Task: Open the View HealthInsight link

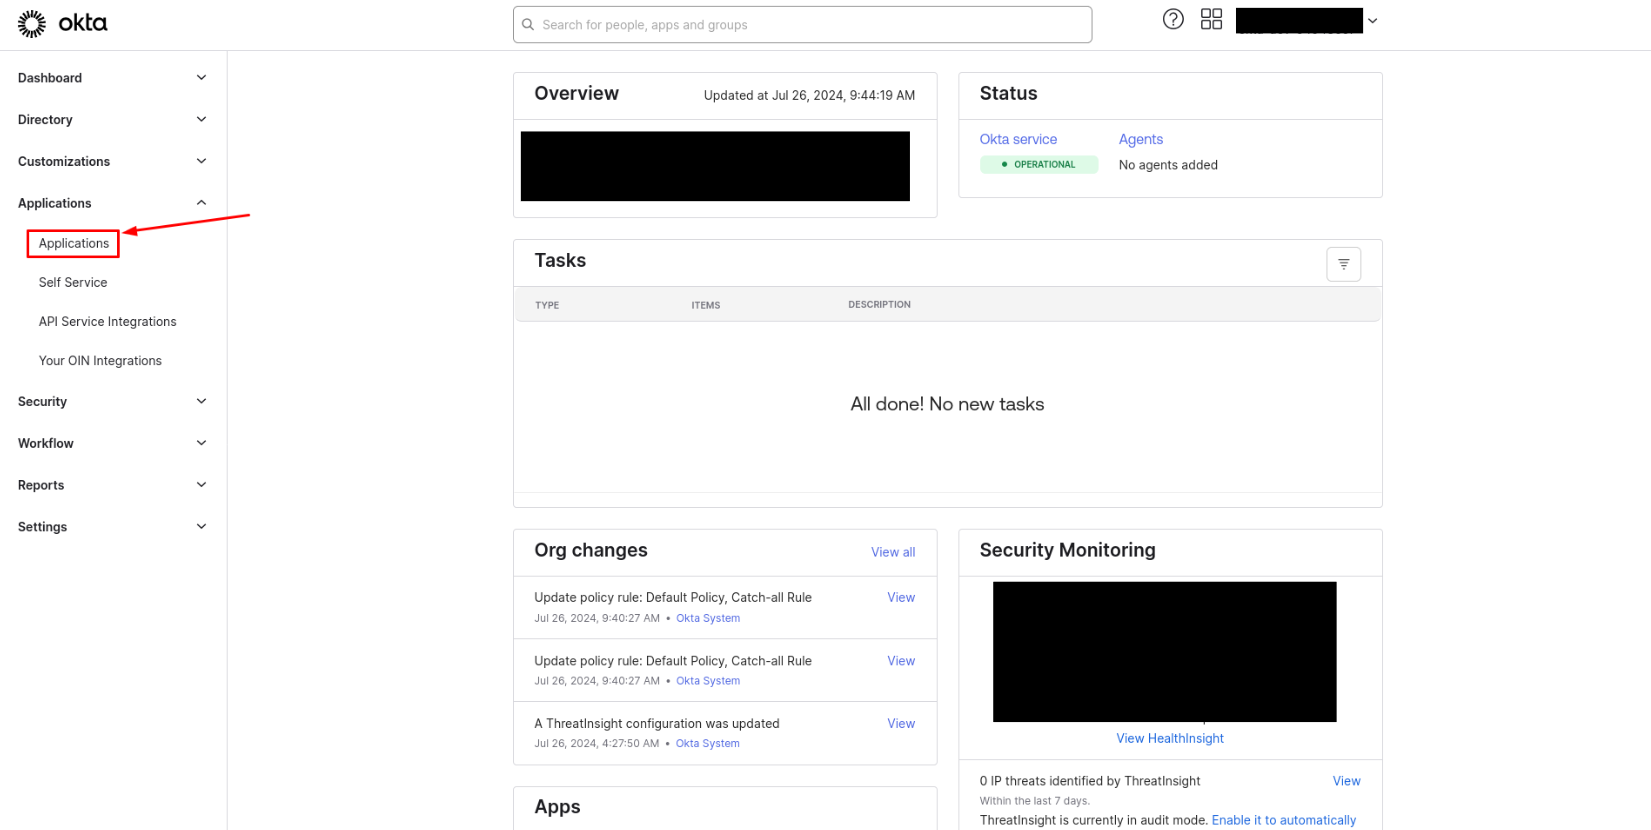Action: click(x=1169, y=739)
